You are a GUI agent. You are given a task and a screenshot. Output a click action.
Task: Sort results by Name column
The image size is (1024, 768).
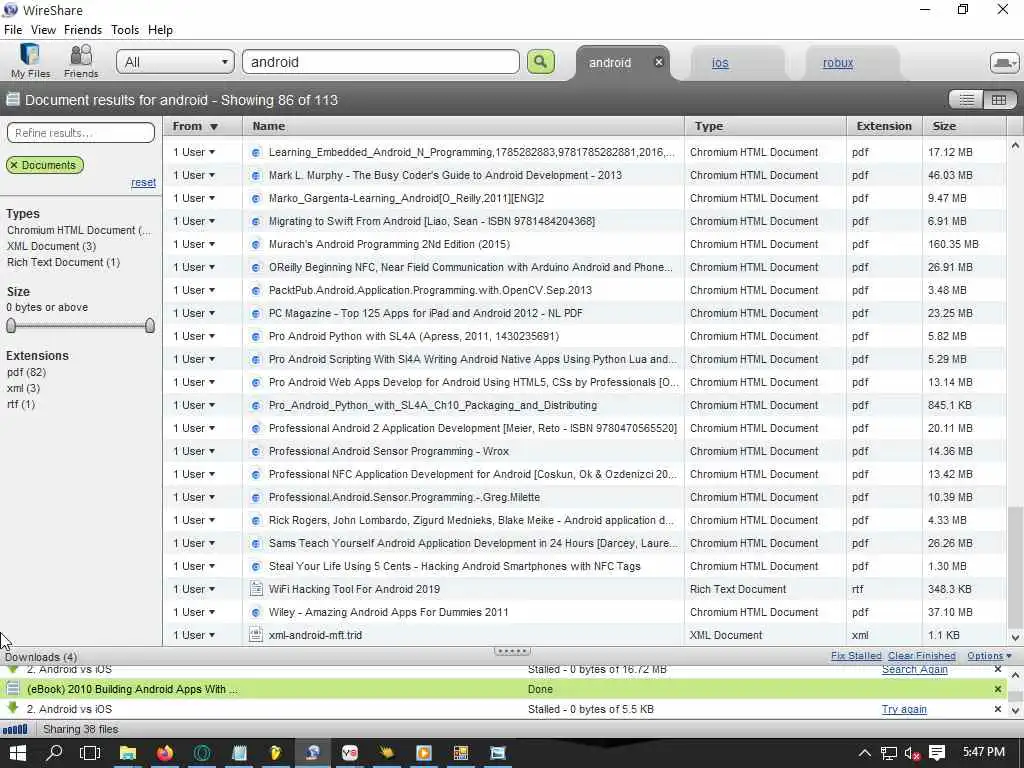(464, 126)
